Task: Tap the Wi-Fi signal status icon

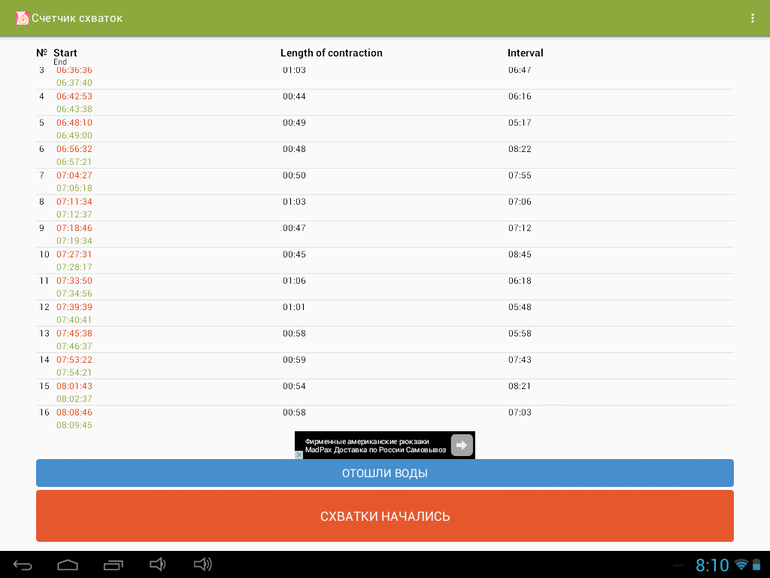Action: 741,565
